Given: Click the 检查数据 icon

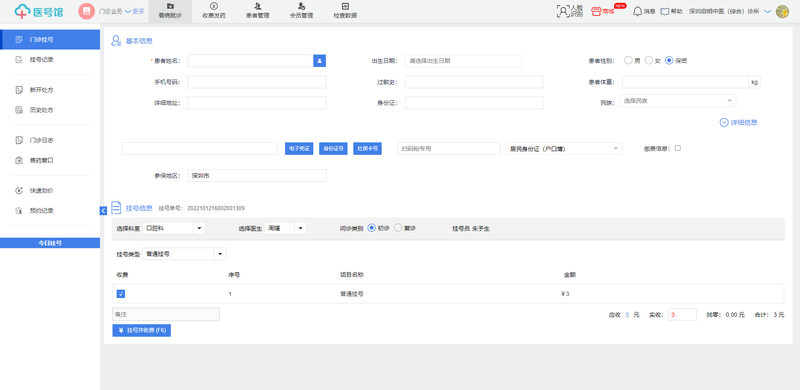Looking at the screenshot, I should 345,6.
